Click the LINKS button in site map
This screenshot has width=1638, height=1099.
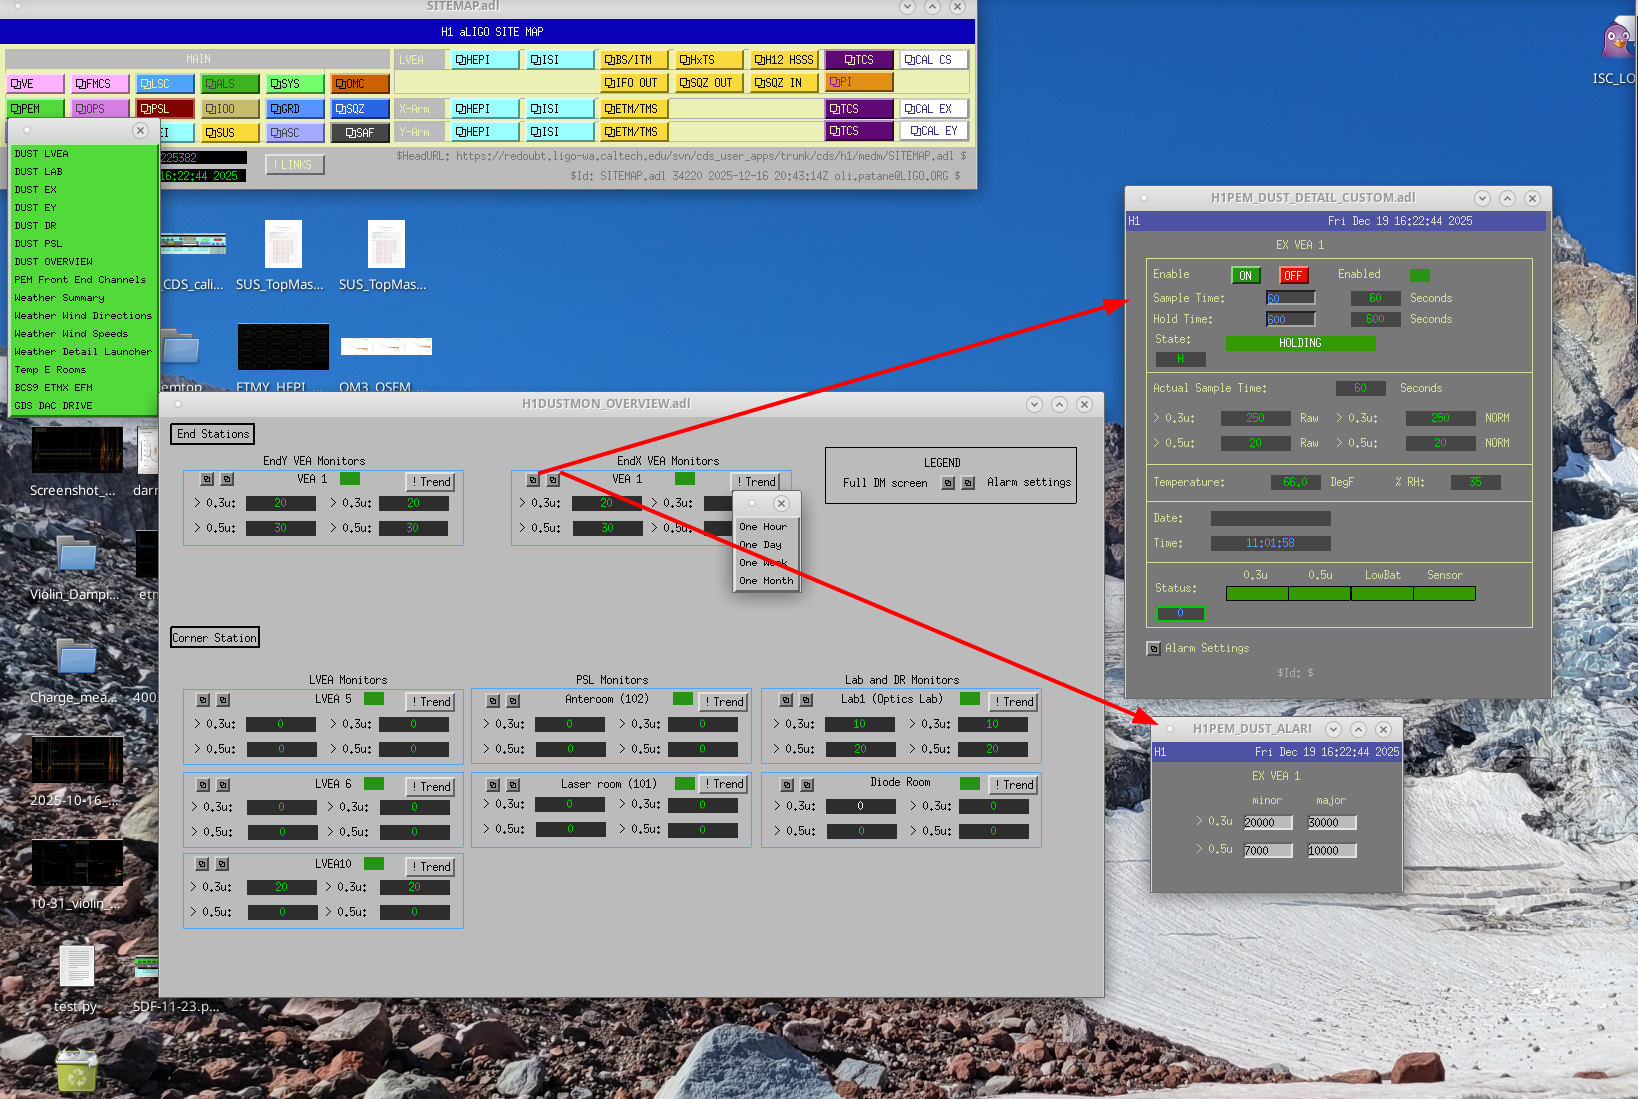(294, 165)
